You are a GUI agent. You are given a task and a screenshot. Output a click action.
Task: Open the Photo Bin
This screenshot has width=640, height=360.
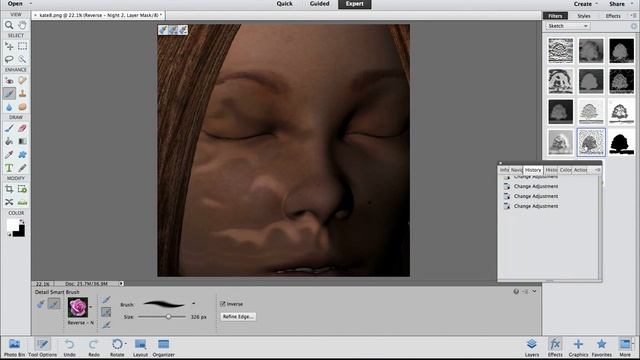[x=14, y=348]
